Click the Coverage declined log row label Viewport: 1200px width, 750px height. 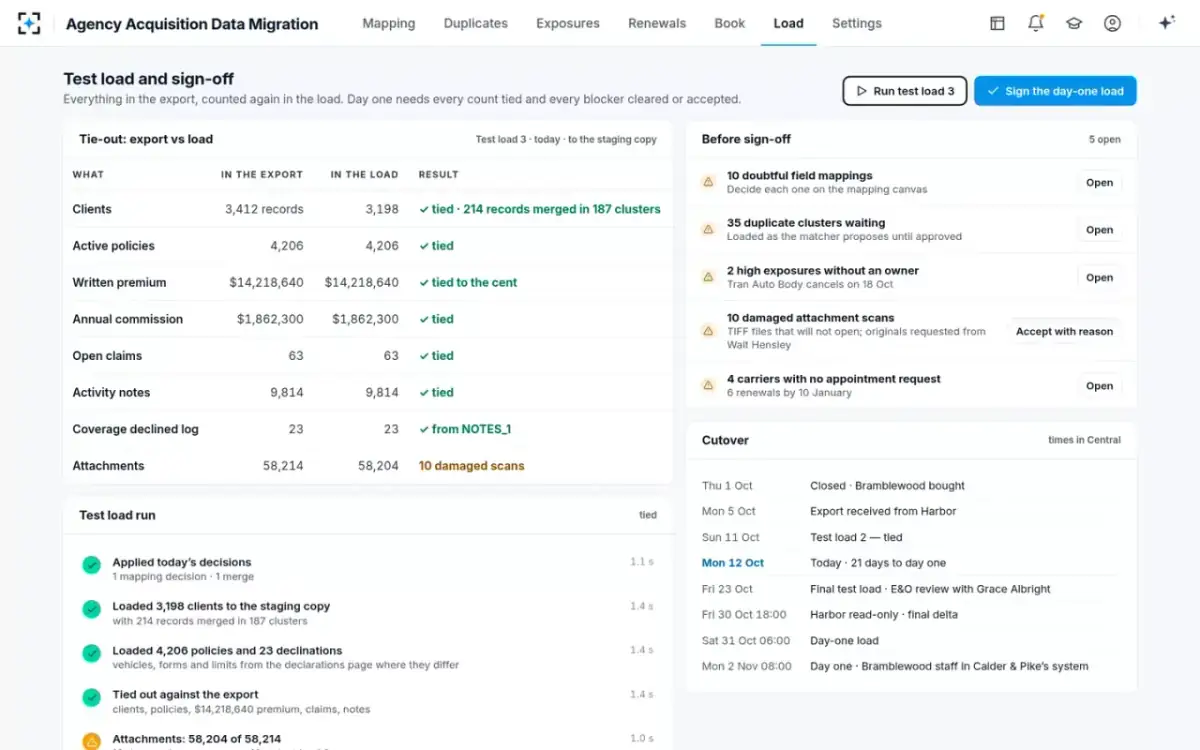(135, 429)
